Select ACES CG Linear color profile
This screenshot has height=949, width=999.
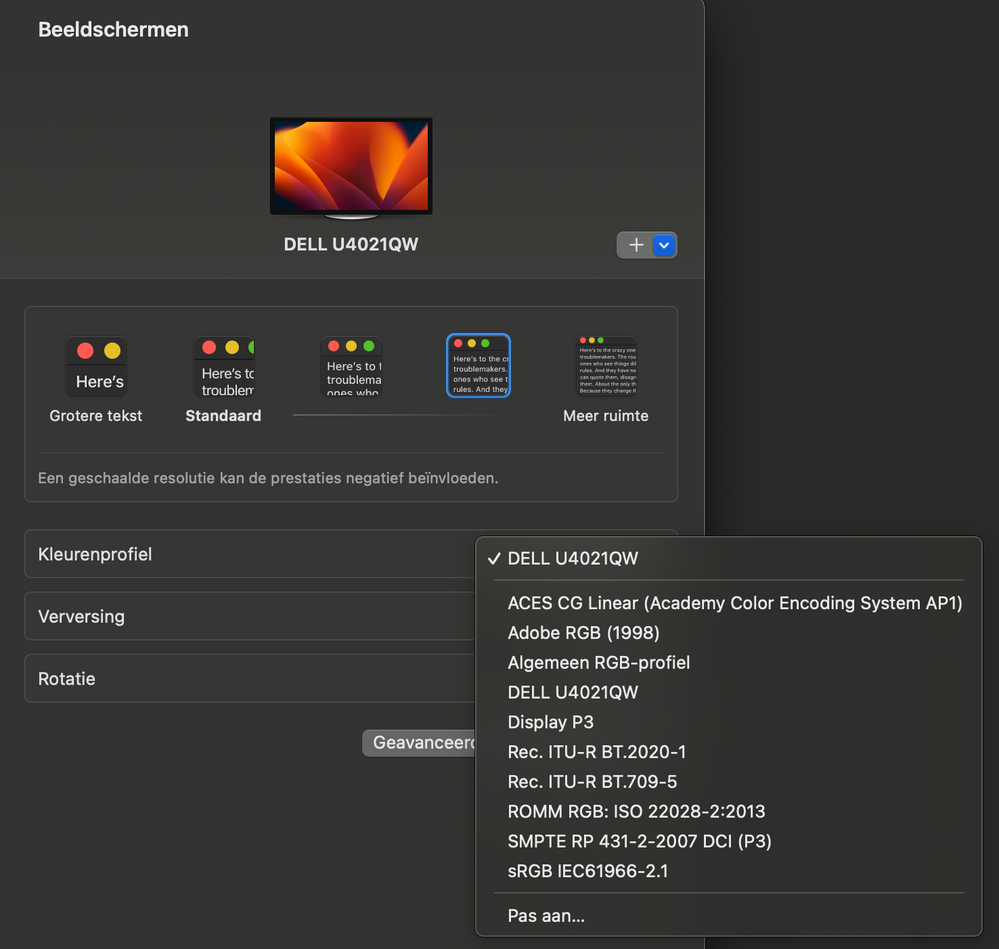click(x=729, y=603)
